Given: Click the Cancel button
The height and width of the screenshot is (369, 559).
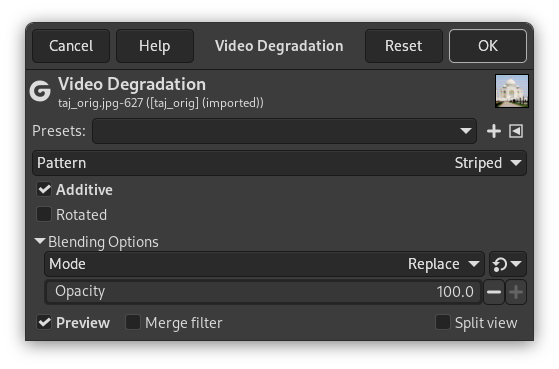Looking at the screenshot, I should point(71,46).
